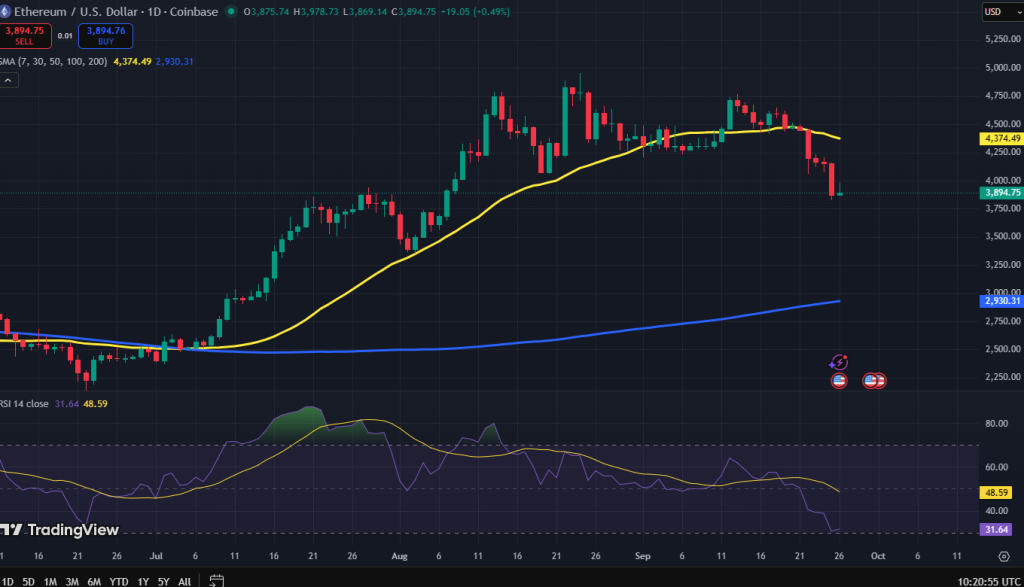
Task: Click the green market status dot in legend
Action: [231, 12]
